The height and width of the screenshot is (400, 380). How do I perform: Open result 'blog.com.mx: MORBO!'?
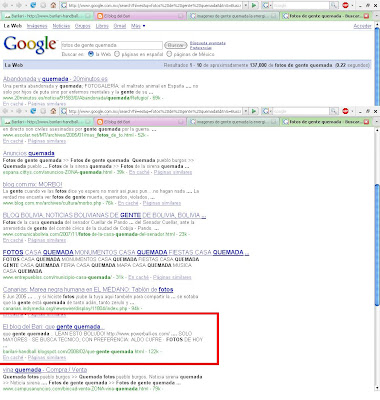tap(33, 184)
